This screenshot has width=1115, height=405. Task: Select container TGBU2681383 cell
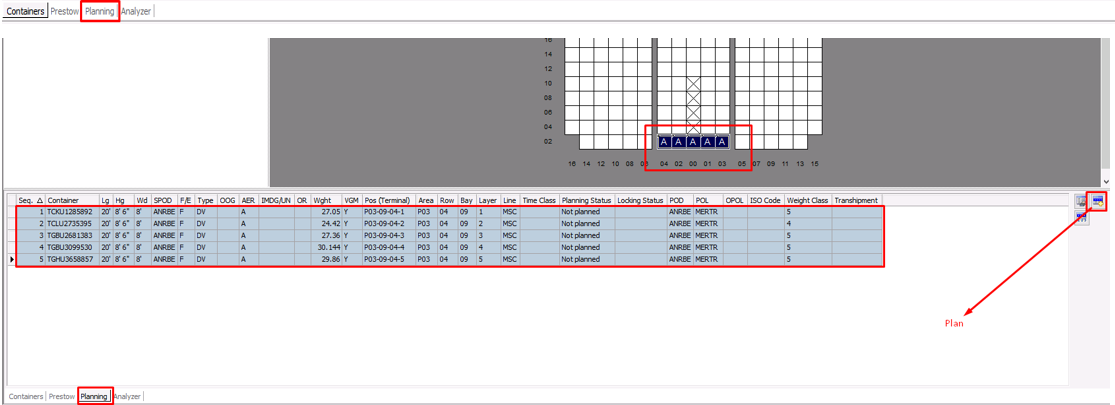pos(72,235)
